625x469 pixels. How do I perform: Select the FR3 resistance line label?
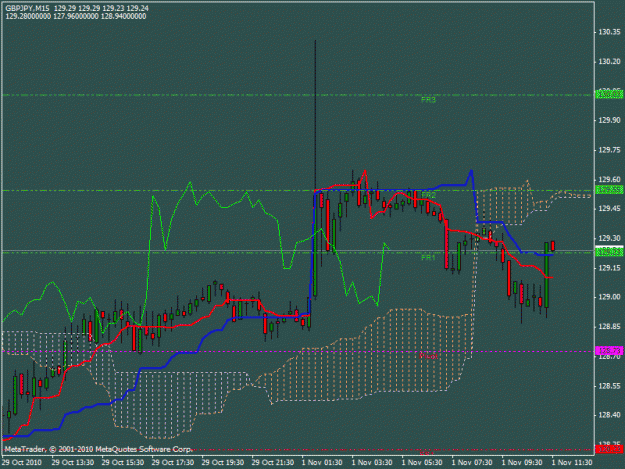428,100
